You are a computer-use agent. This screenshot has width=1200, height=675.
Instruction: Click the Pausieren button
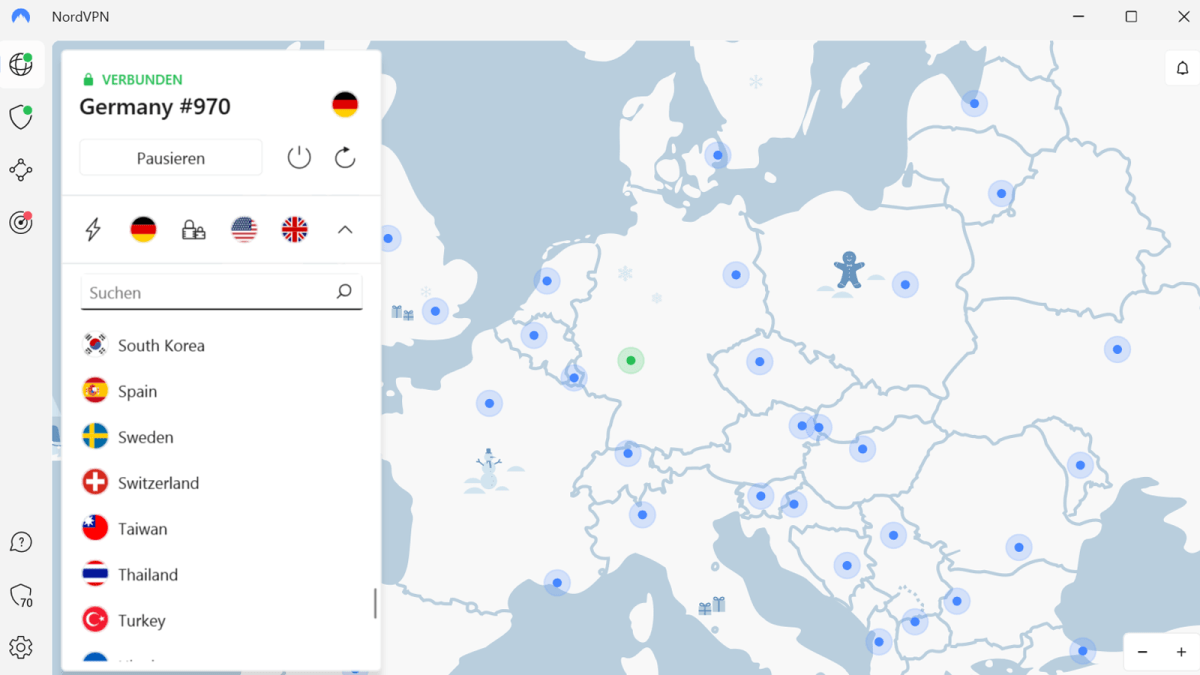pos(171,158)
